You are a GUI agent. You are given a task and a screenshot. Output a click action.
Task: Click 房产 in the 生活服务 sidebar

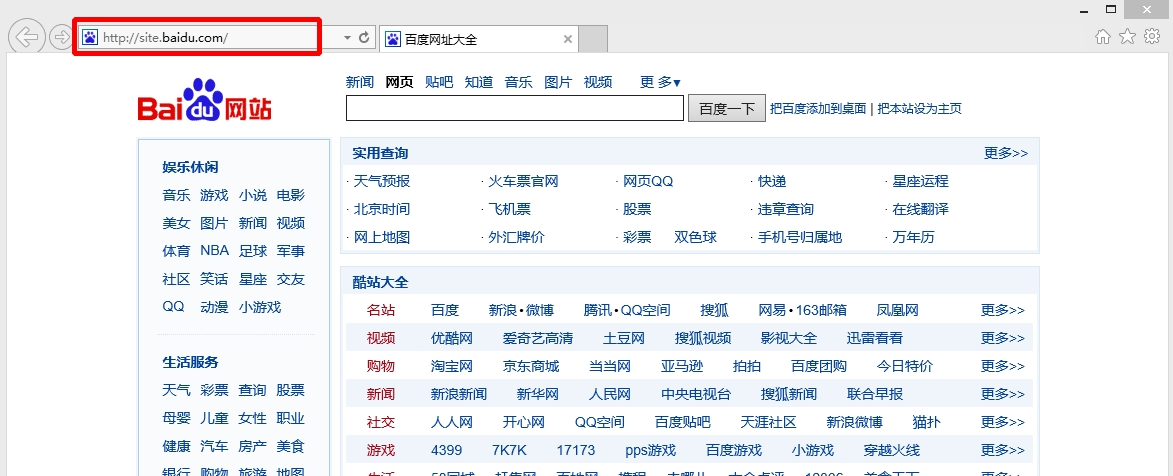pyautogui.click(x=253, y=446)
